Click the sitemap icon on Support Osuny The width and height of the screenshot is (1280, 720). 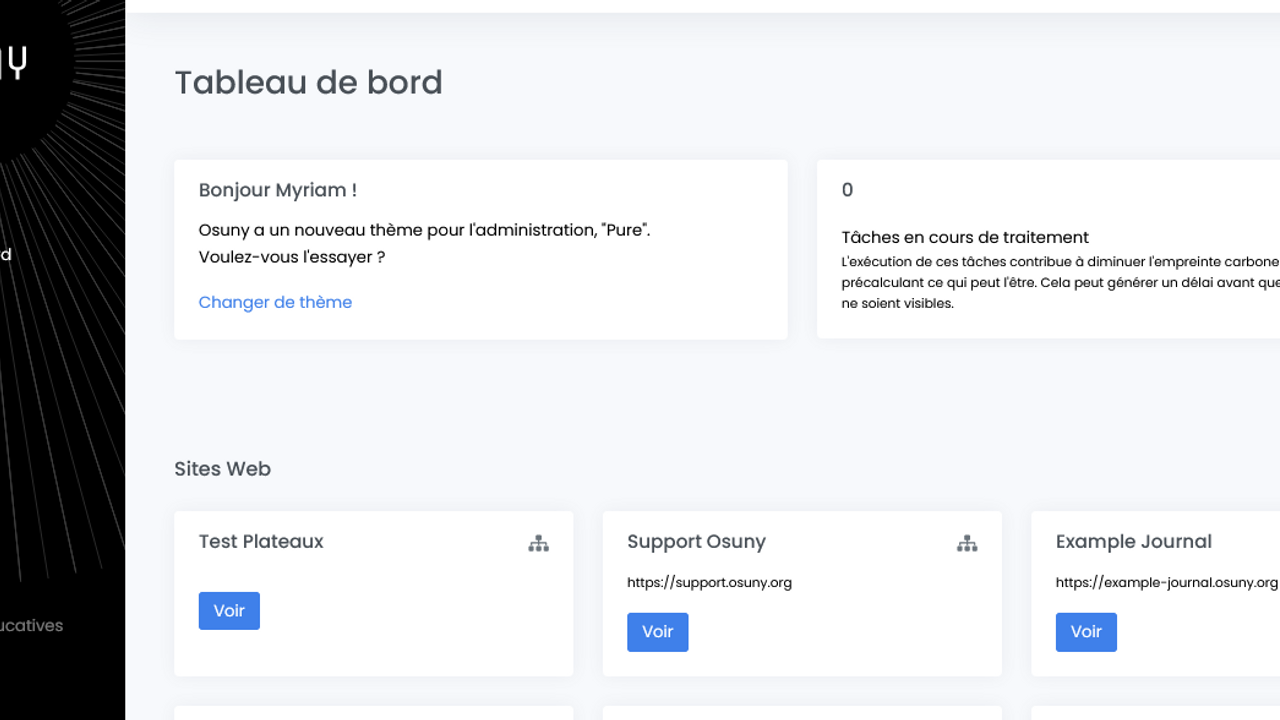[x=966, y=544]
